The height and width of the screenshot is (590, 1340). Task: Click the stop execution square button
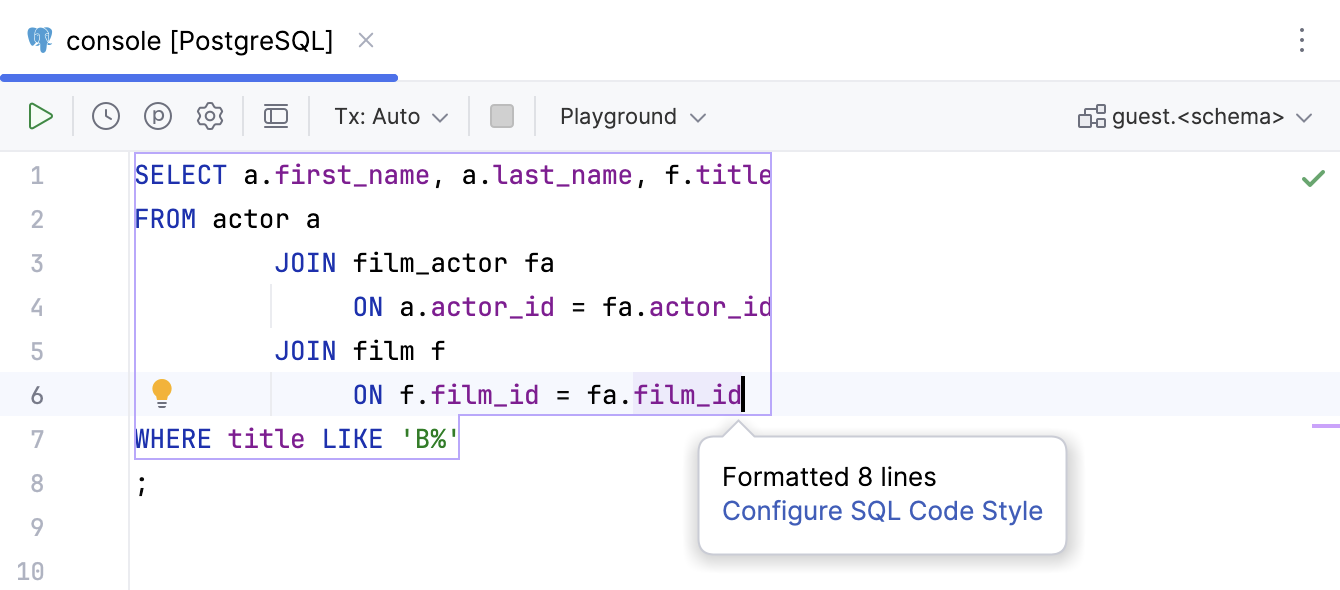pos(502,117)
